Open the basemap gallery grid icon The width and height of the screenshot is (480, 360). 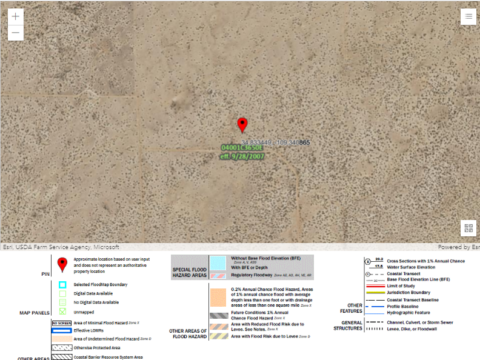[x=468, y=228]
